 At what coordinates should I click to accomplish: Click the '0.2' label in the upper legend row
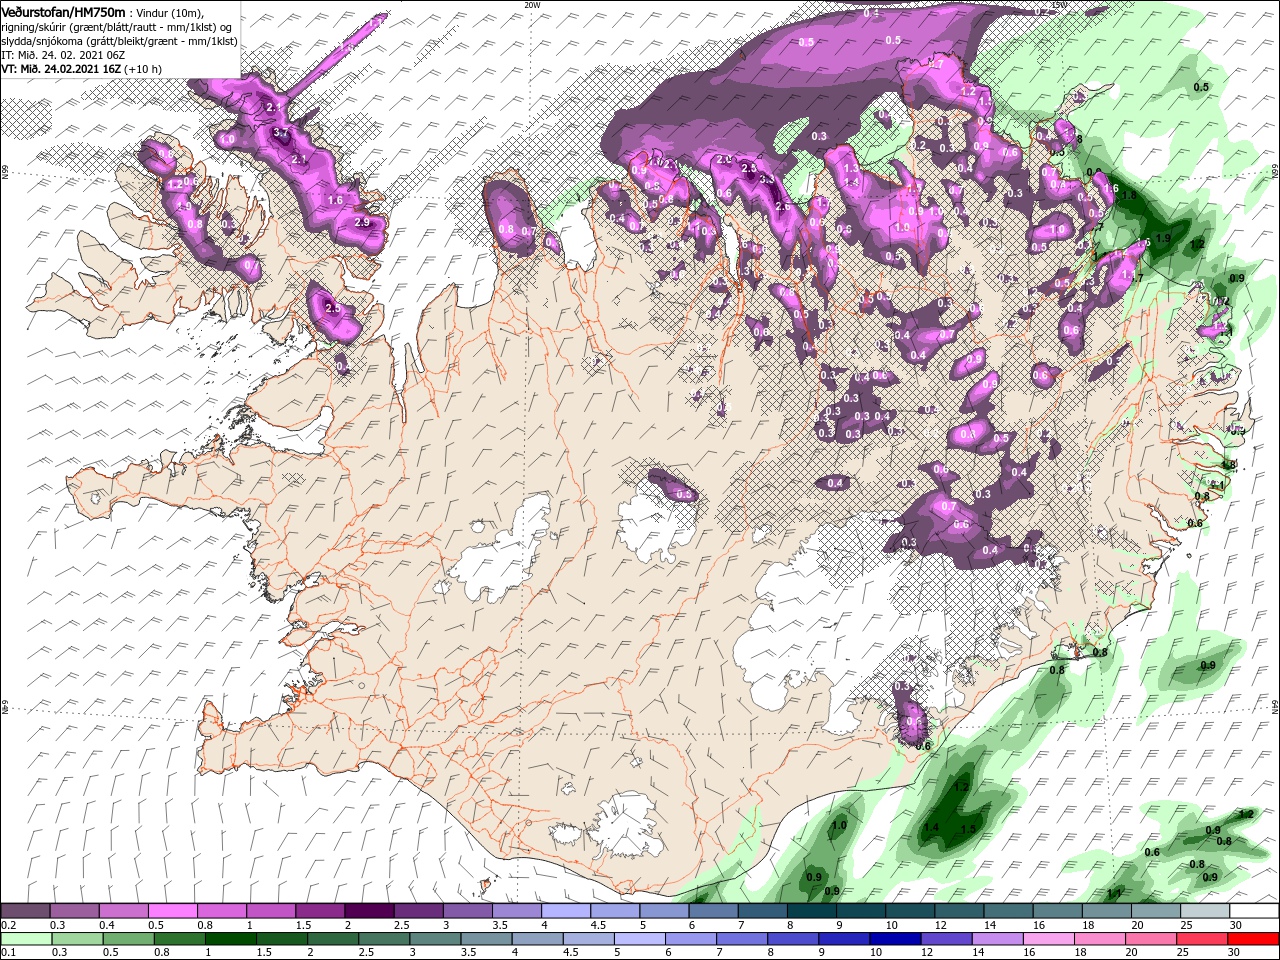point(10,925)
